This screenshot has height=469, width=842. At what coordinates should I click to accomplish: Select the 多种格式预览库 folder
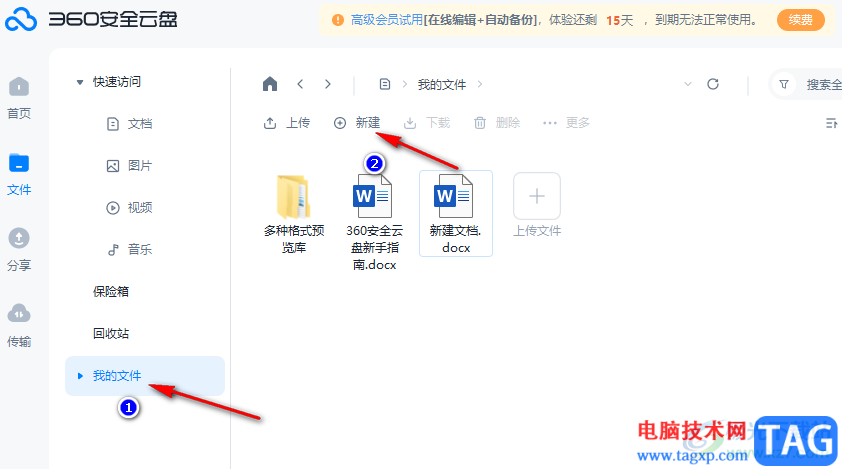tap(294, 214)
